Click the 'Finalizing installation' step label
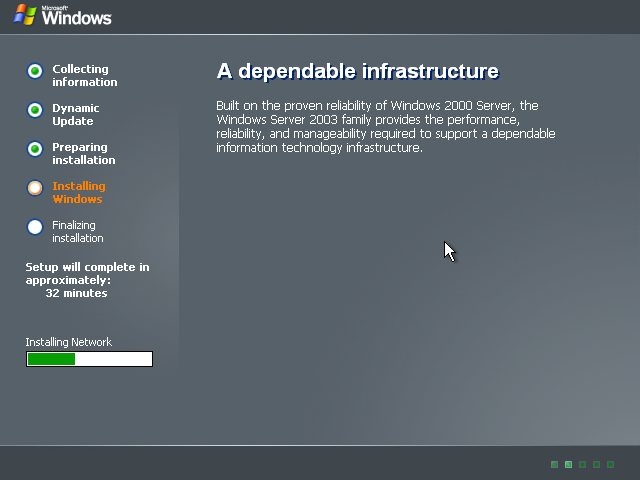This screenshot has width=640, height=480. [78, 231]
